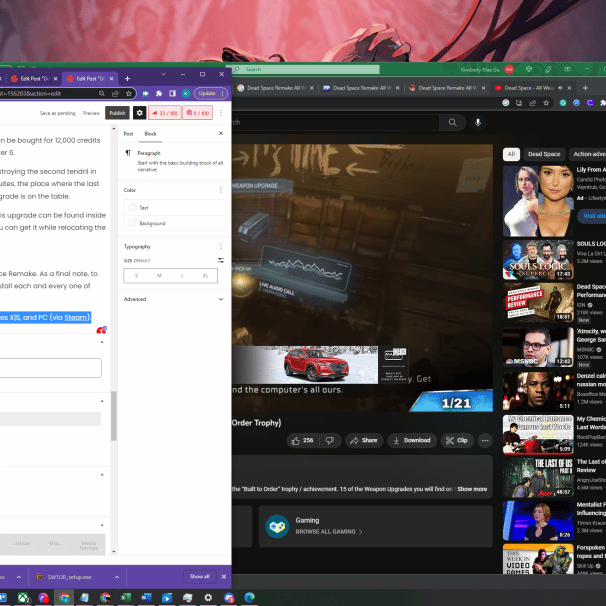606x606 pixels.
Task: Switch to the Post tab in the sidebar
Action: pyautogui.click(x=128, y=134)
